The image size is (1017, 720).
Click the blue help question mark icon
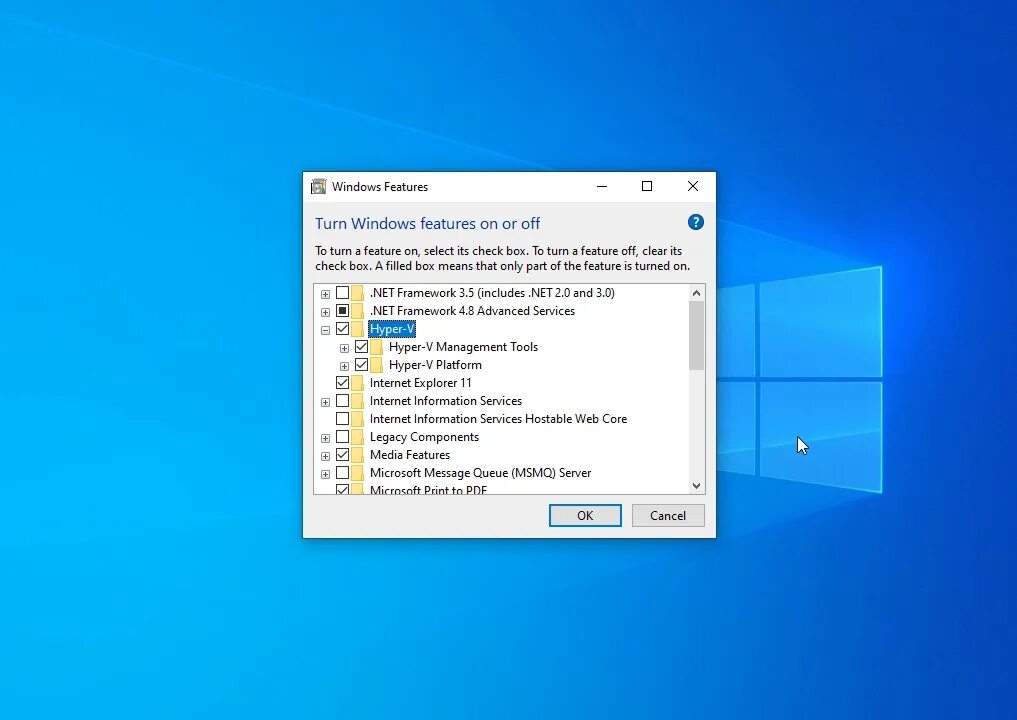tap(695, 222)
